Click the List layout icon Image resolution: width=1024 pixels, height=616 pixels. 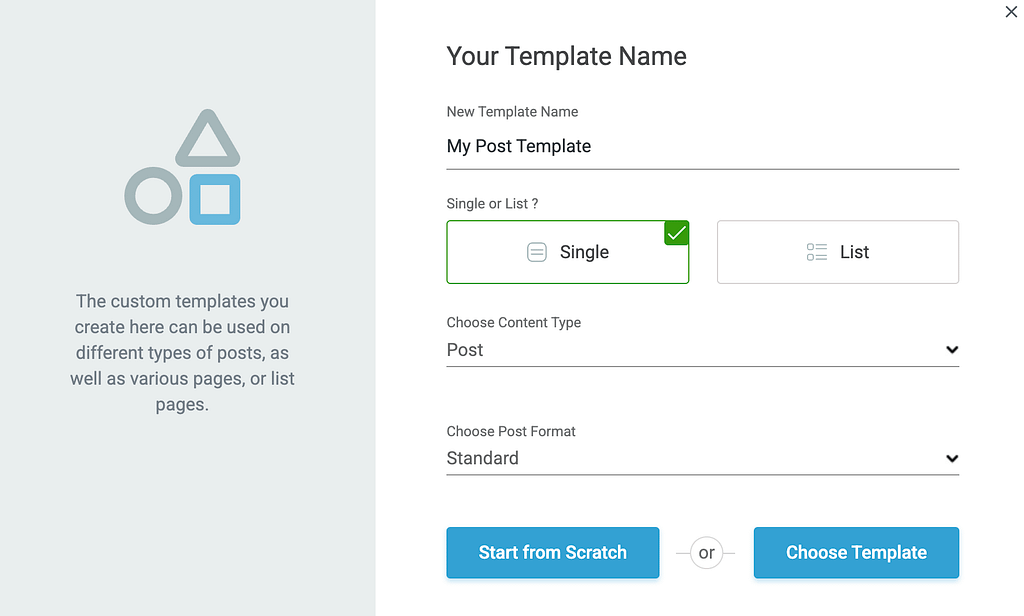(x=817, y=252)
